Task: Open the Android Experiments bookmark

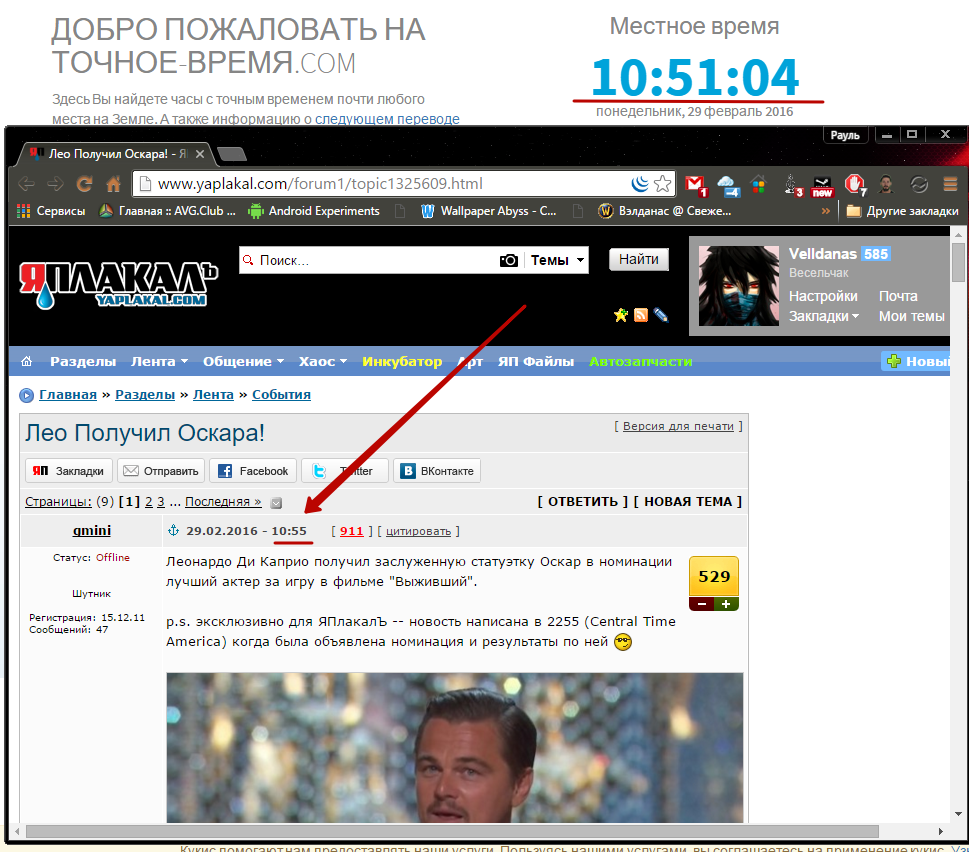Action: click(x=313, y=211)
